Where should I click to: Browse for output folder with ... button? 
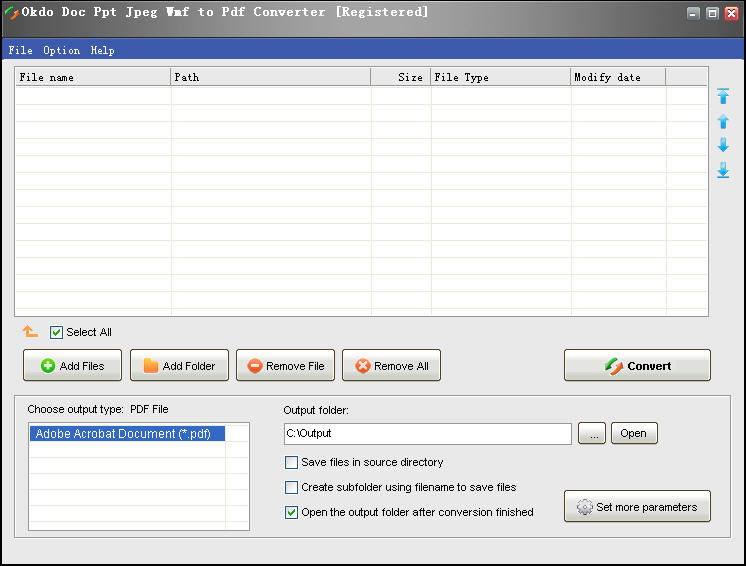point(592,433)
